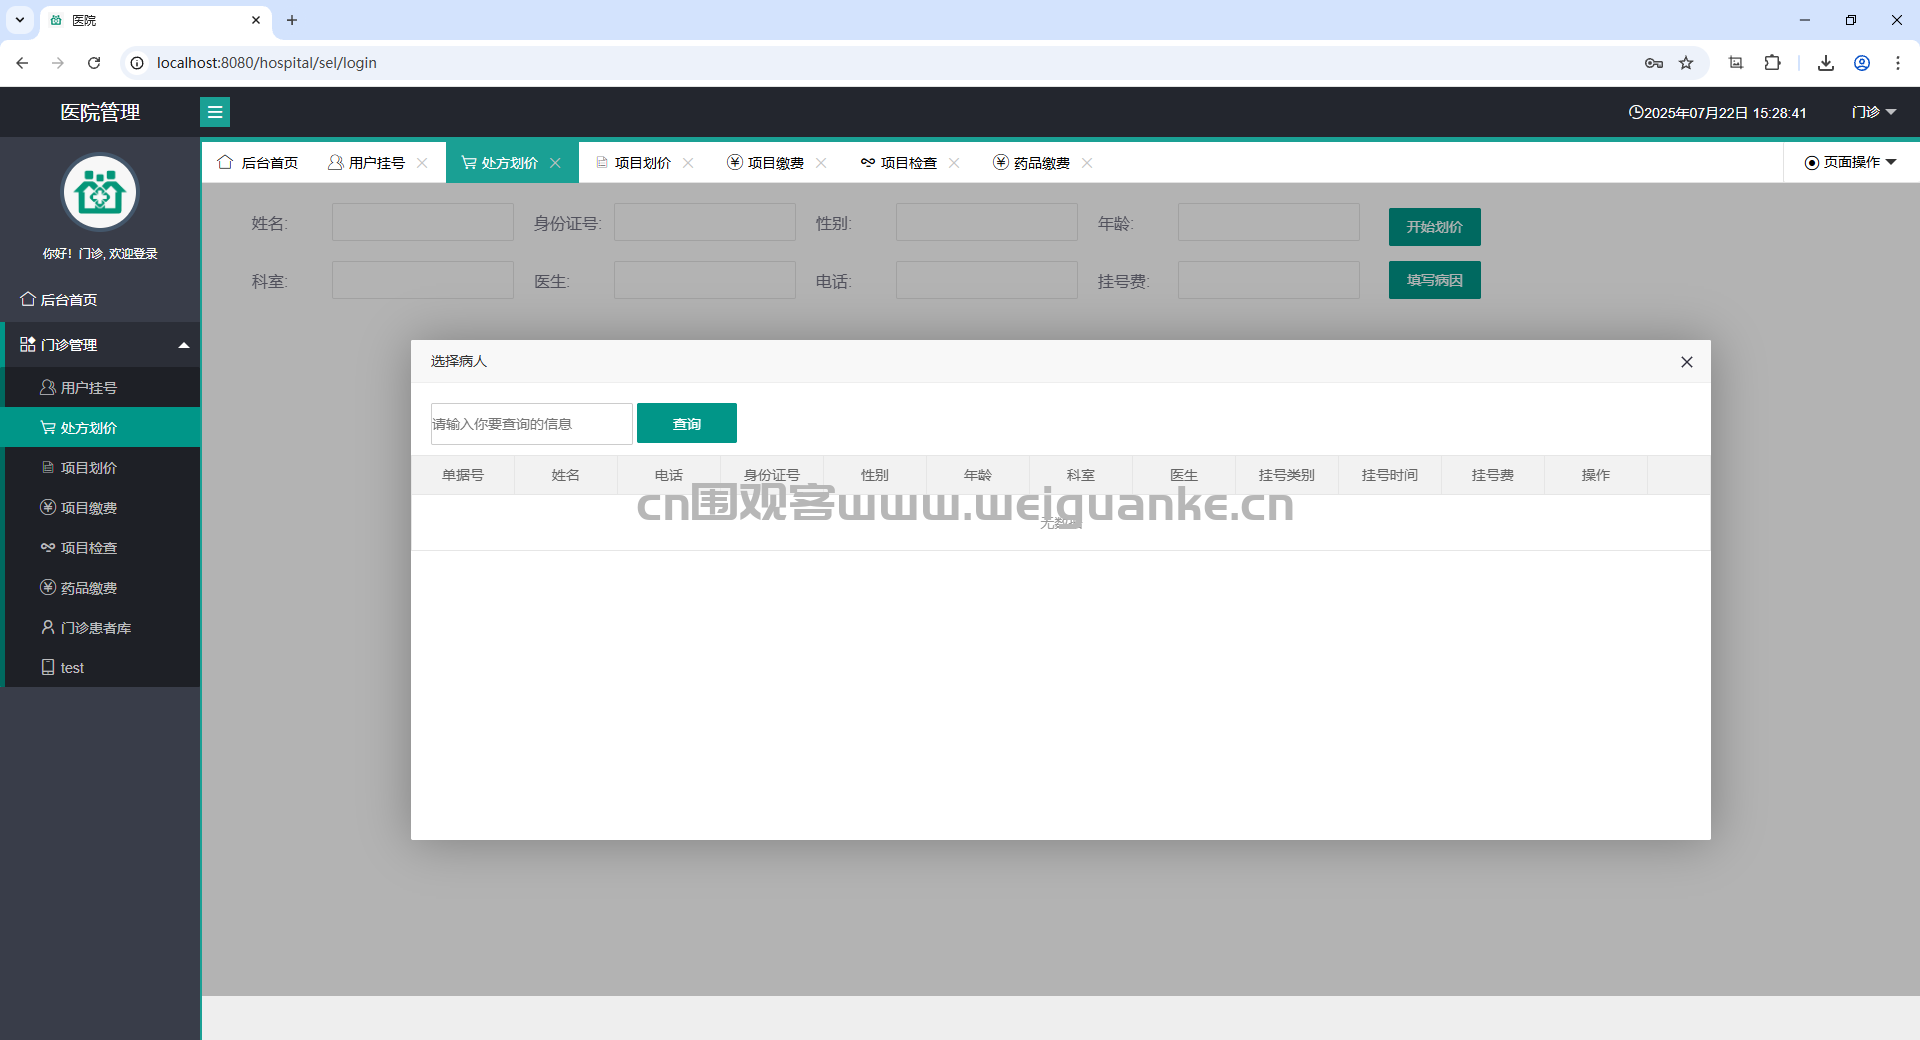The image size is (1920, 1040).
Task: Click the 单据号 column header
Action: coord(463,475)
